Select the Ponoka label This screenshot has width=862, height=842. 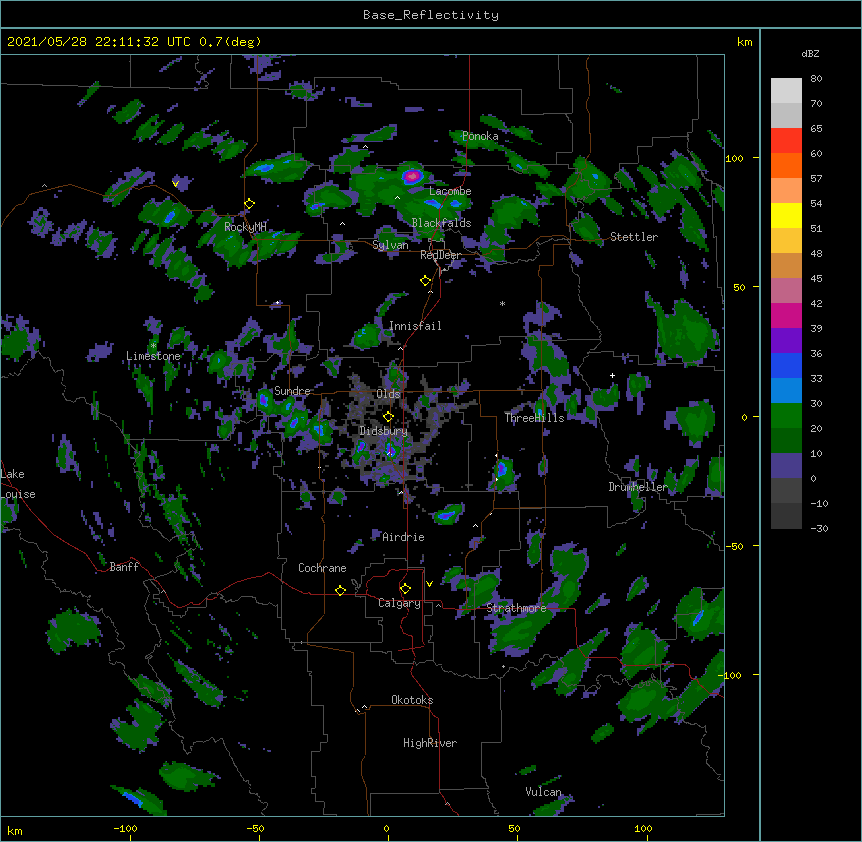point(480,136)
